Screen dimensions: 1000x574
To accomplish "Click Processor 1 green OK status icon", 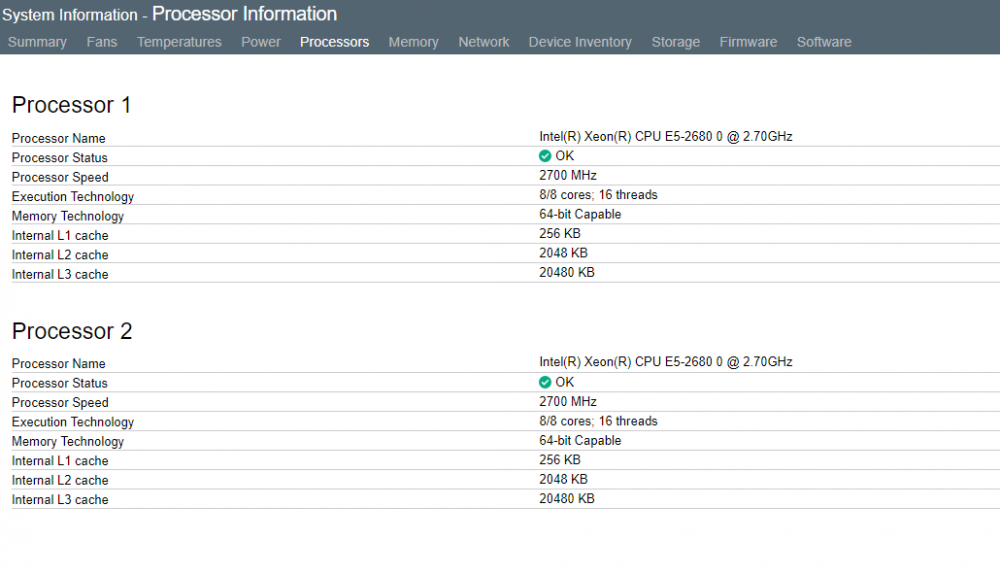I will (x=545, y=156).
